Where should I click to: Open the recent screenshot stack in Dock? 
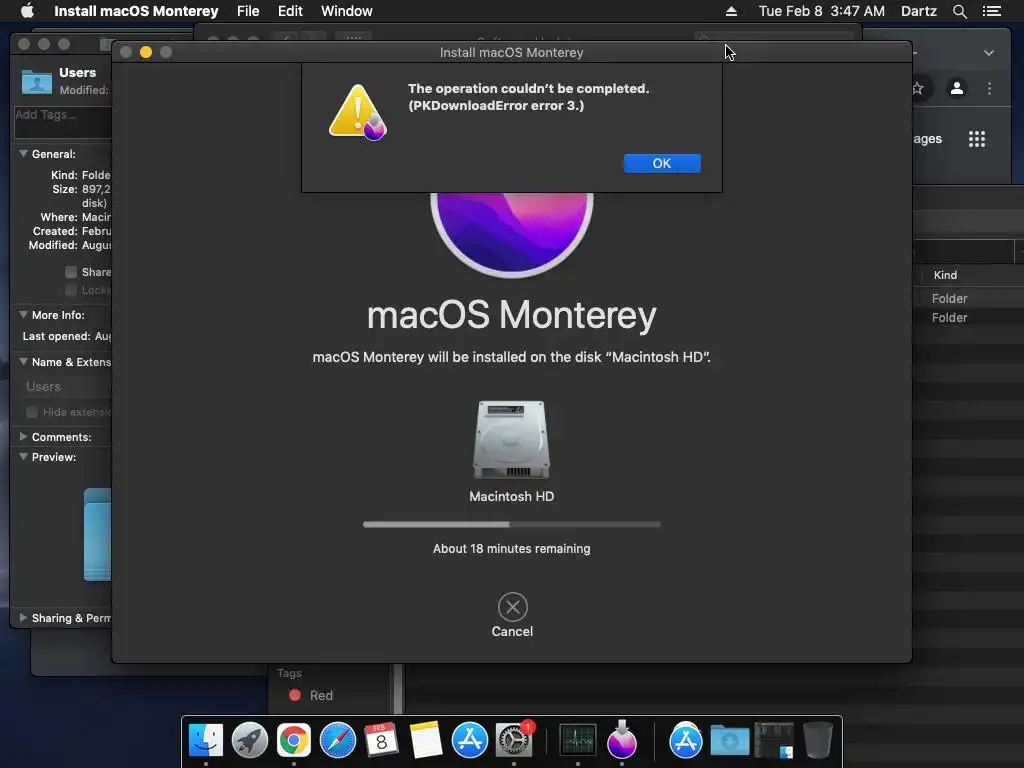point(774,740)
